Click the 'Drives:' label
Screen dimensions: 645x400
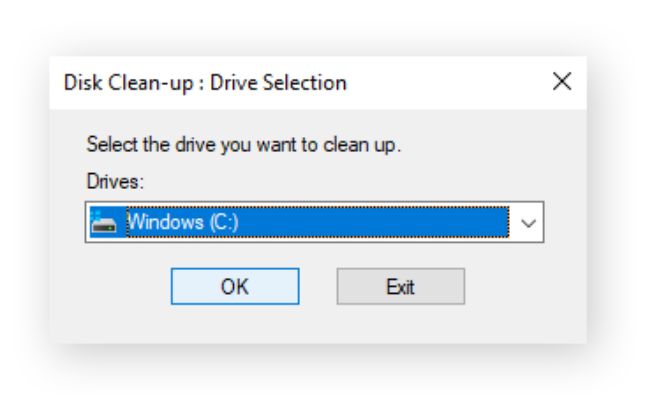[x=115, y=181]
